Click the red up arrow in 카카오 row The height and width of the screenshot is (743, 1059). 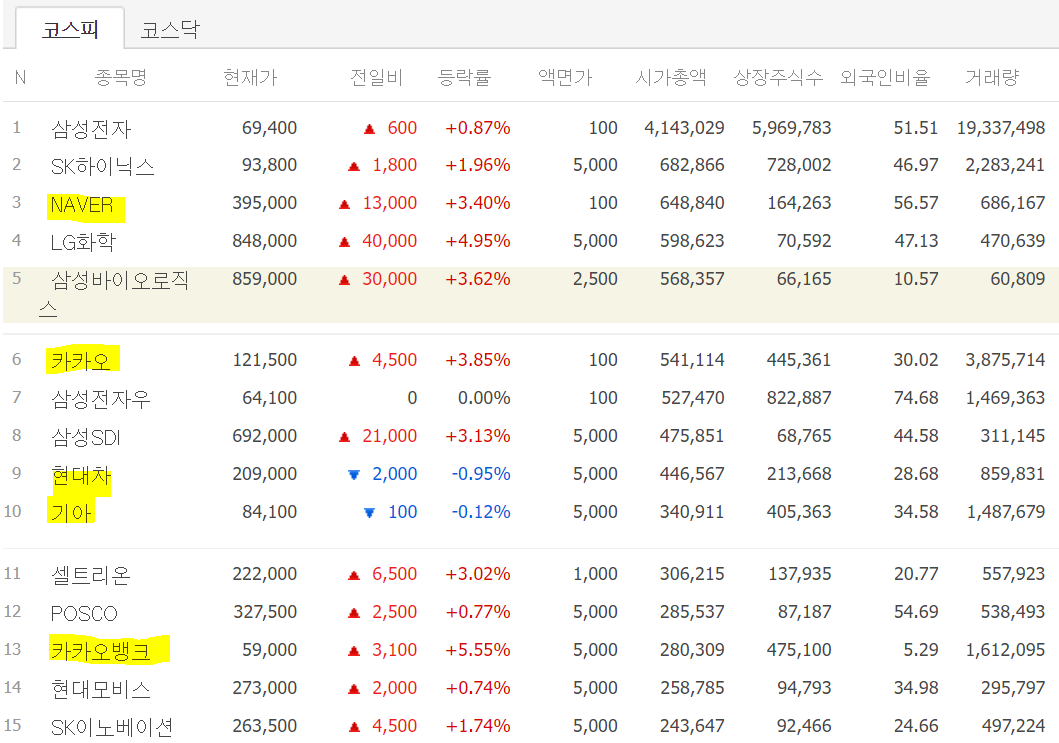point(355,361)
